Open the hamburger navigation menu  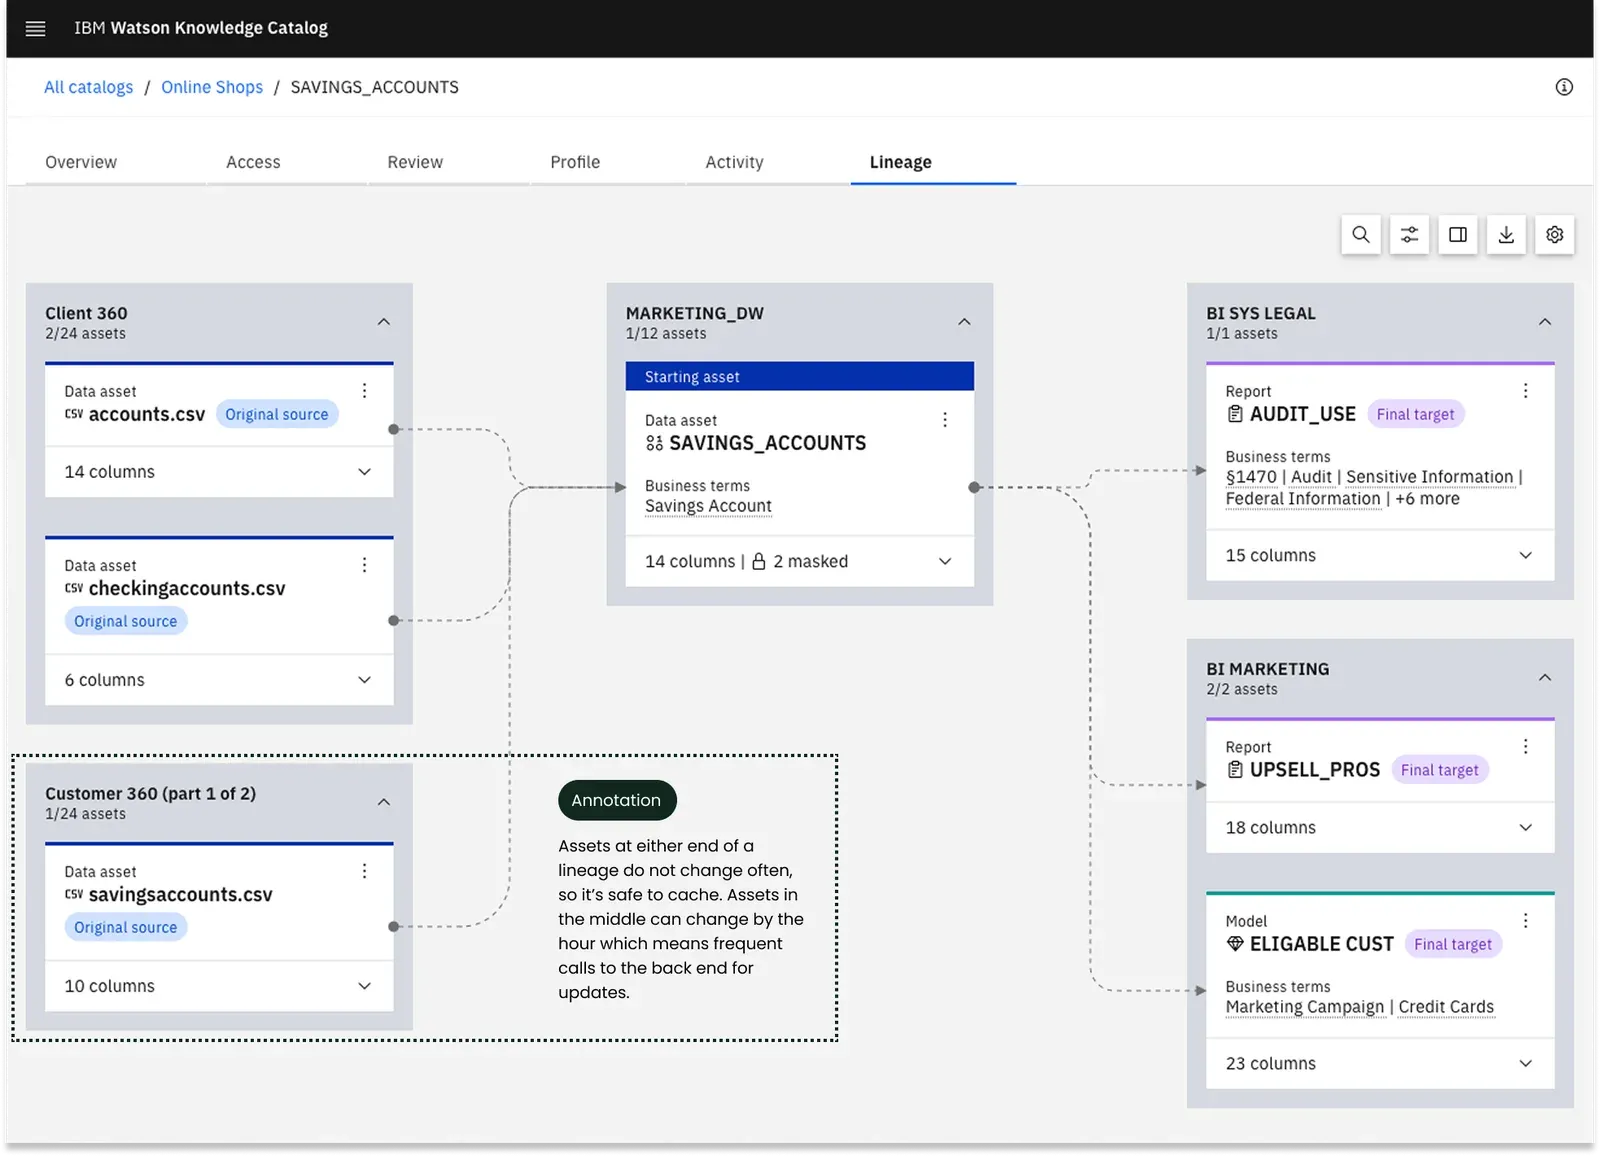pyautogui.click(x=35, y=28)
